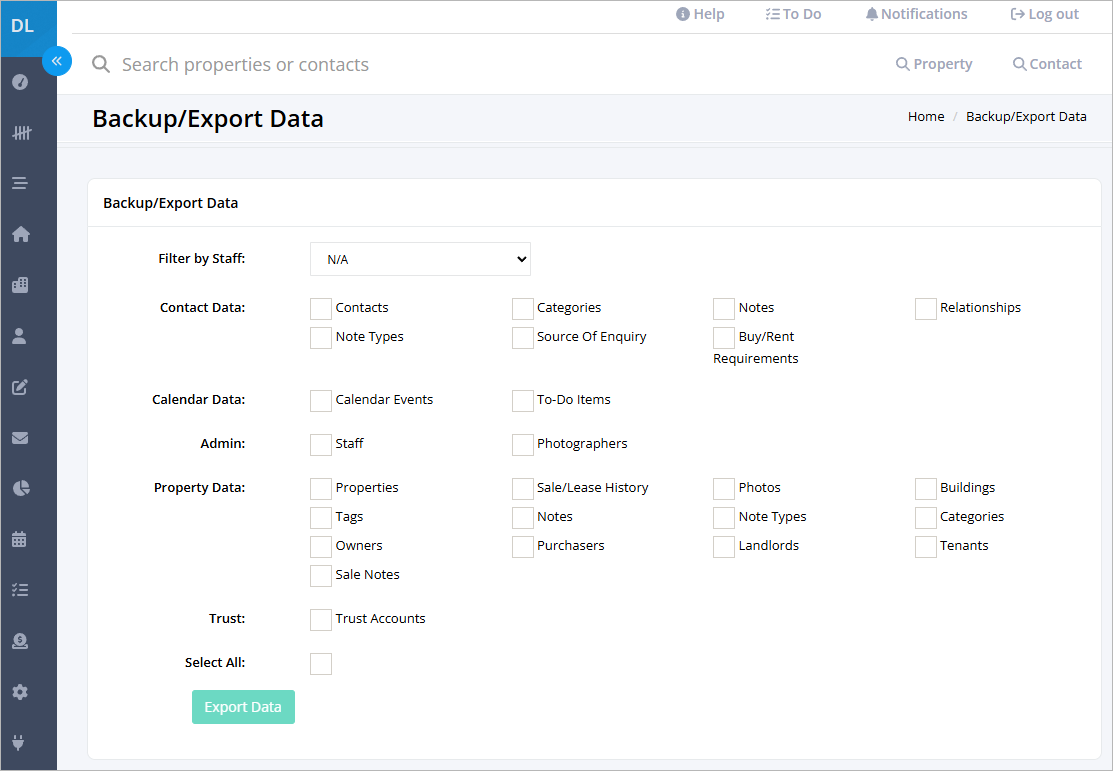Open Help from the top bar
The height and width of the screenshot is (771, 1113).
click(700, 14)
